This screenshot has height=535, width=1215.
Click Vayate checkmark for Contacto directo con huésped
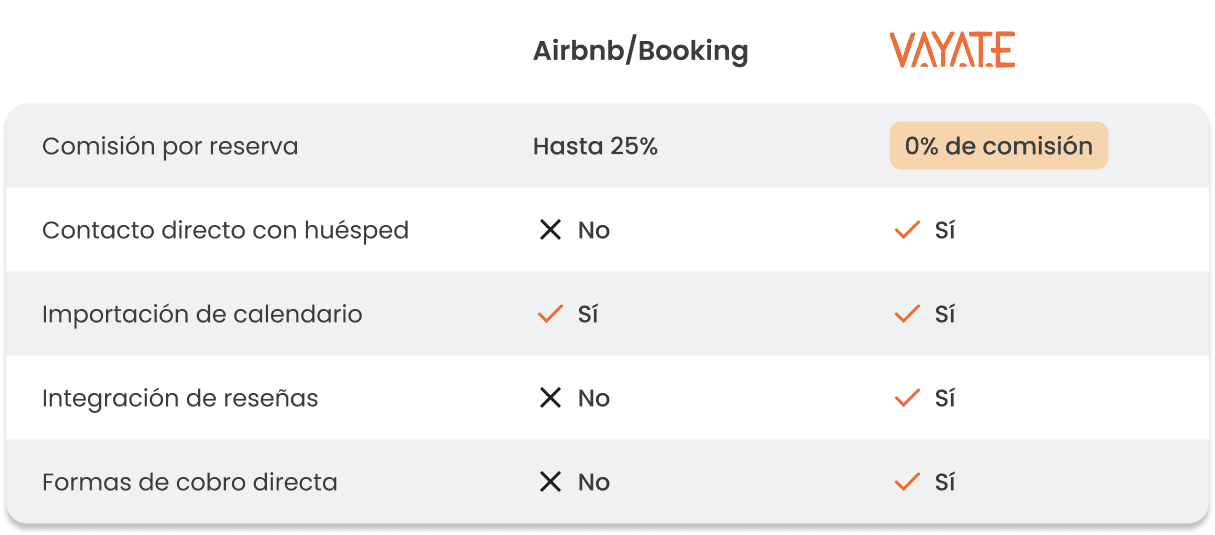[x=907, y=230]
